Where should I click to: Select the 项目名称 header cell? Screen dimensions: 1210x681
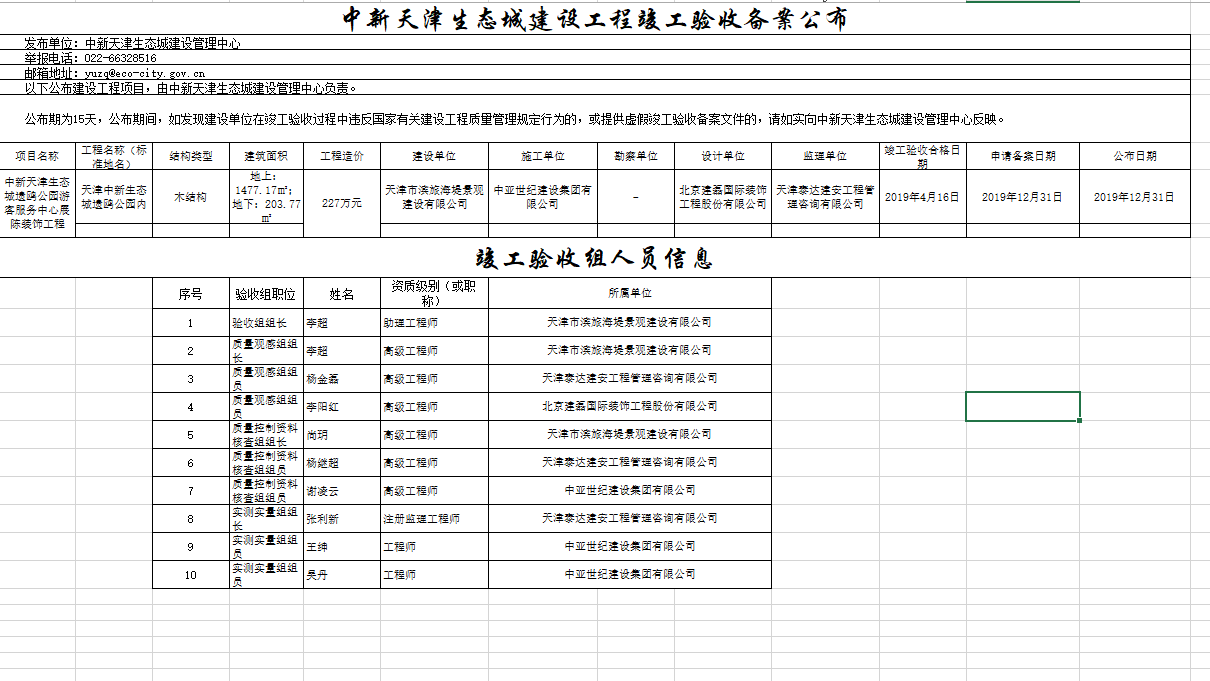(38, 156)
